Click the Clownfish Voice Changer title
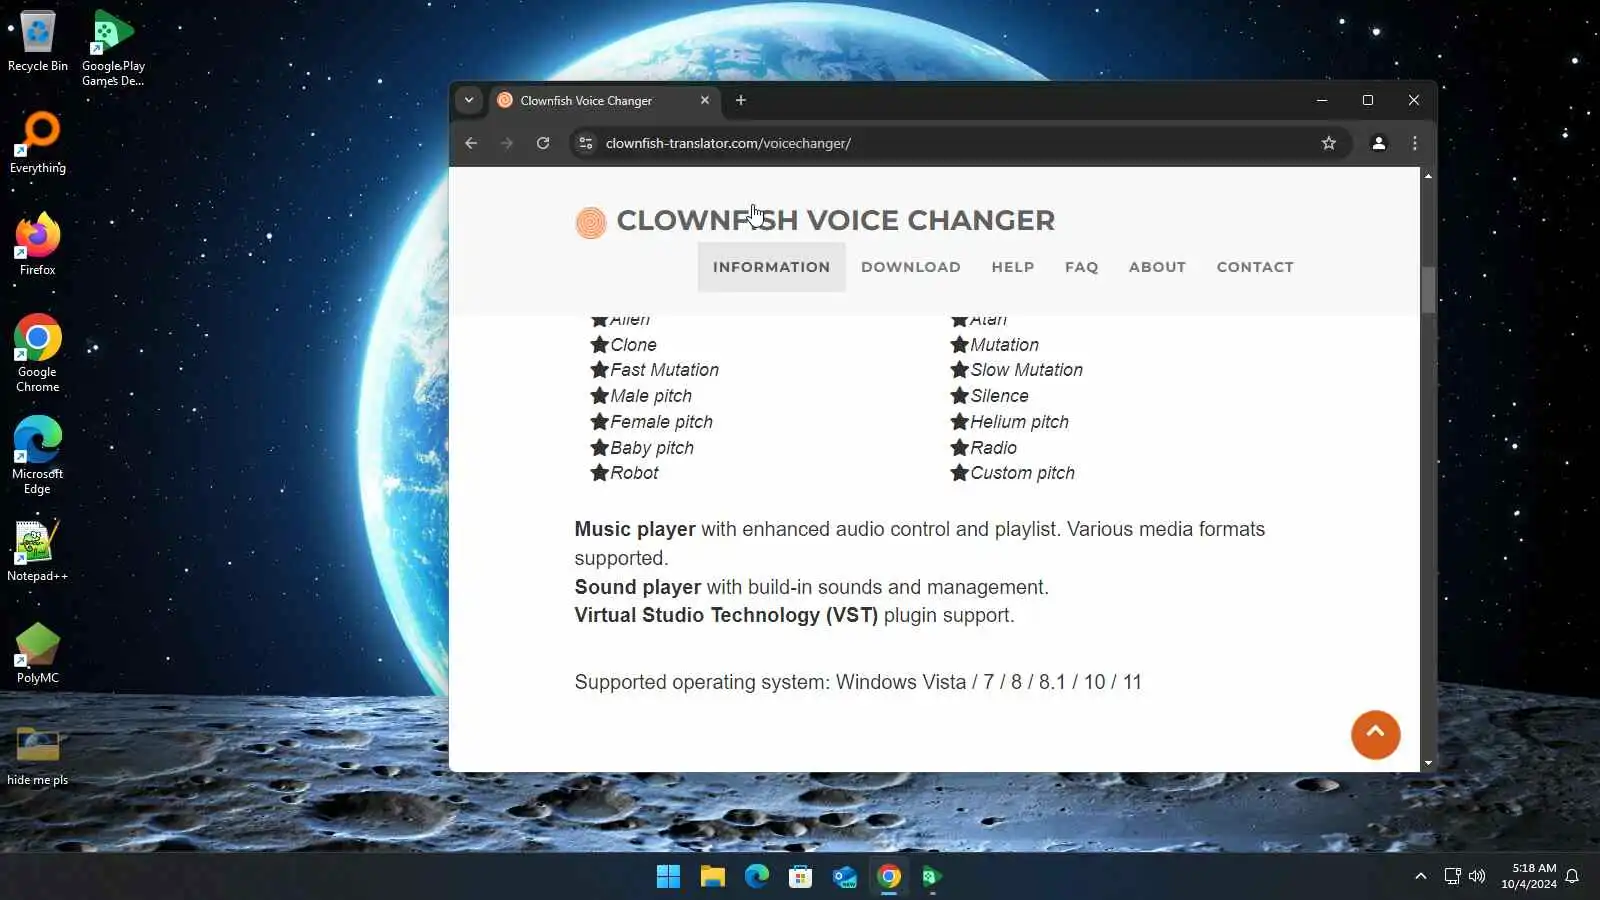The image size is (1600, 900). coord(835,220)
